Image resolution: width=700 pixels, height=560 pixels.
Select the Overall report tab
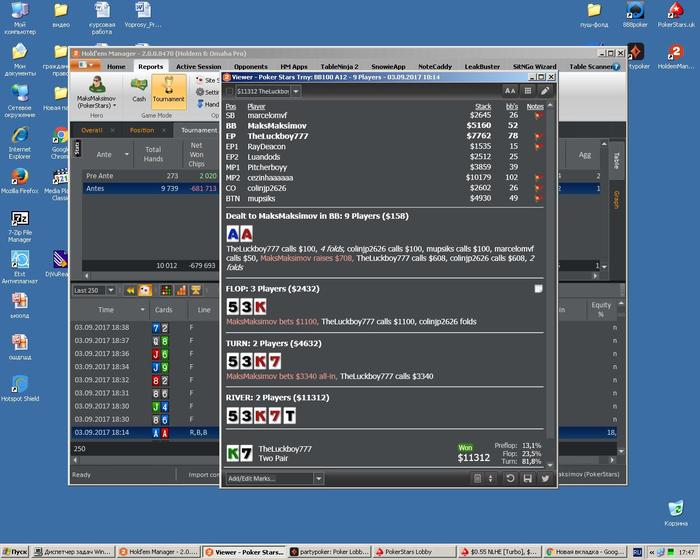(92, 130)
